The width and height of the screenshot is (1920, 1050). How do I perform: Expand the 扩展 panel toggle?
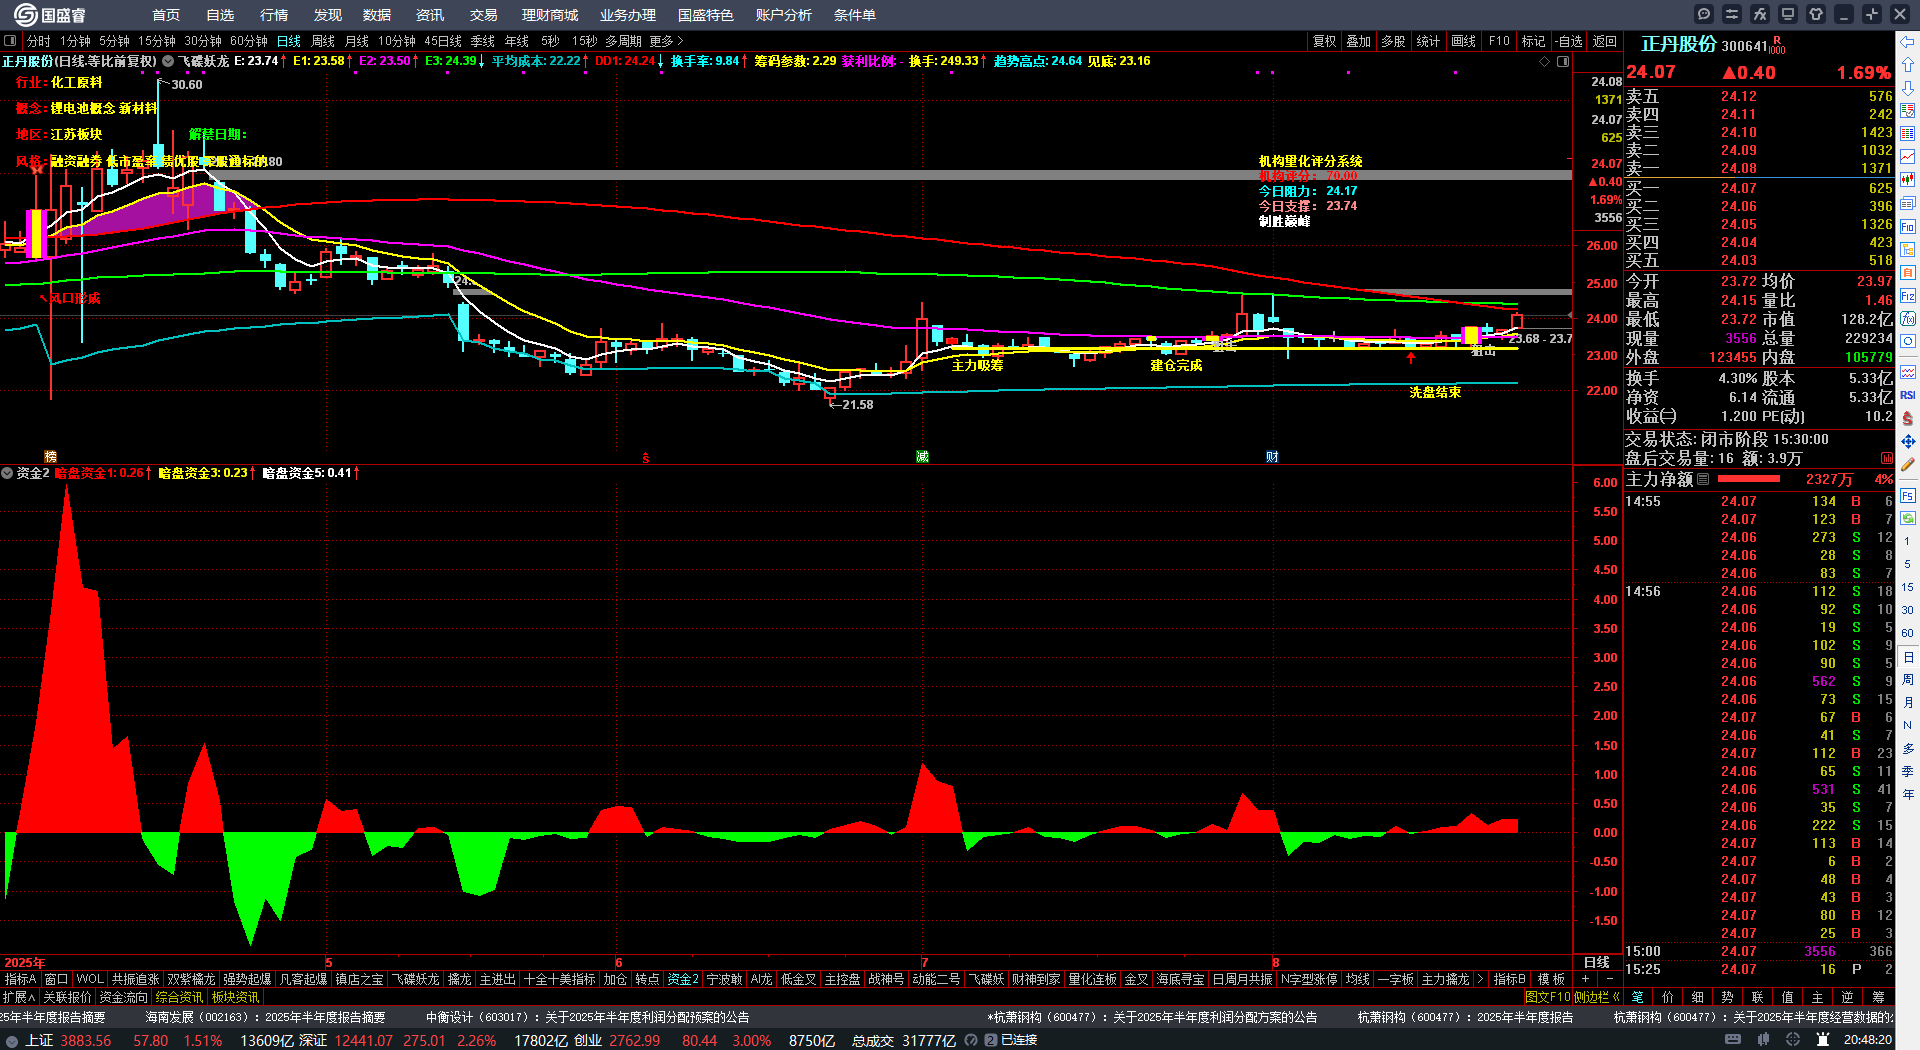click(x=19, y=997)
